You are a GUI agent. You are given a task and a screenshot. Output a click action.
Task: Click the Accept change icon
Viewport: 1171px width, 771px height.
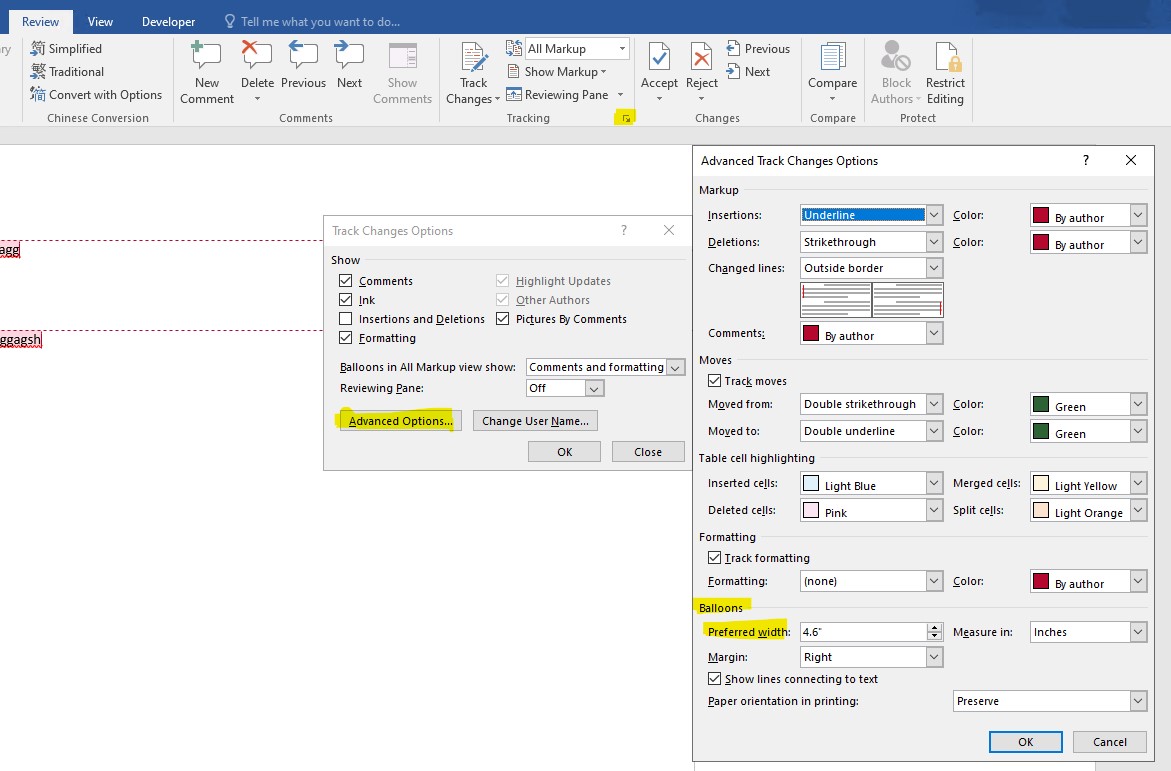[x=659, y=58]
